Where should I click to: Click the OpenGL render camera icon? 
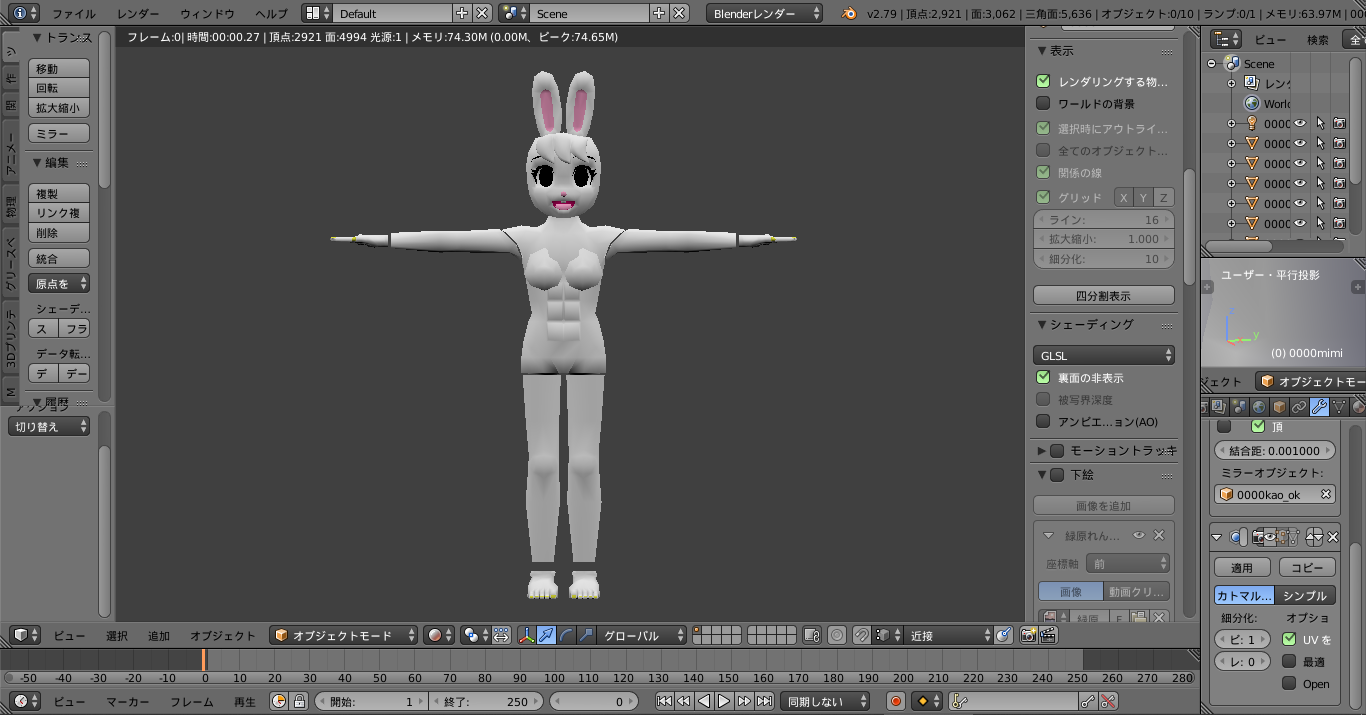point(1027,635)
